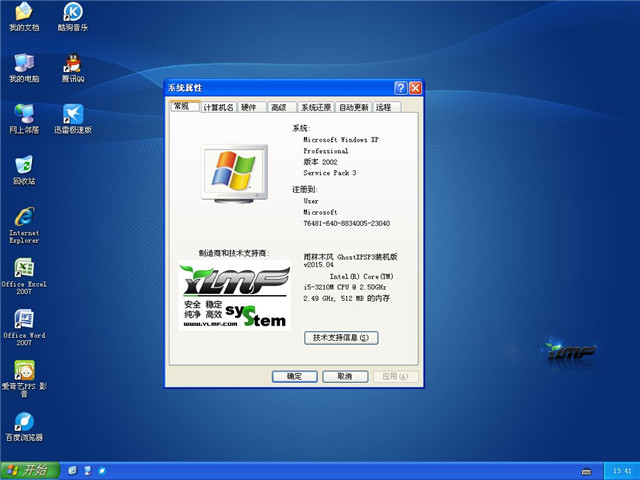Confirm with the 确定 button
The width and height of the screenshot is (640, 480).
click(x=295, y=376)
